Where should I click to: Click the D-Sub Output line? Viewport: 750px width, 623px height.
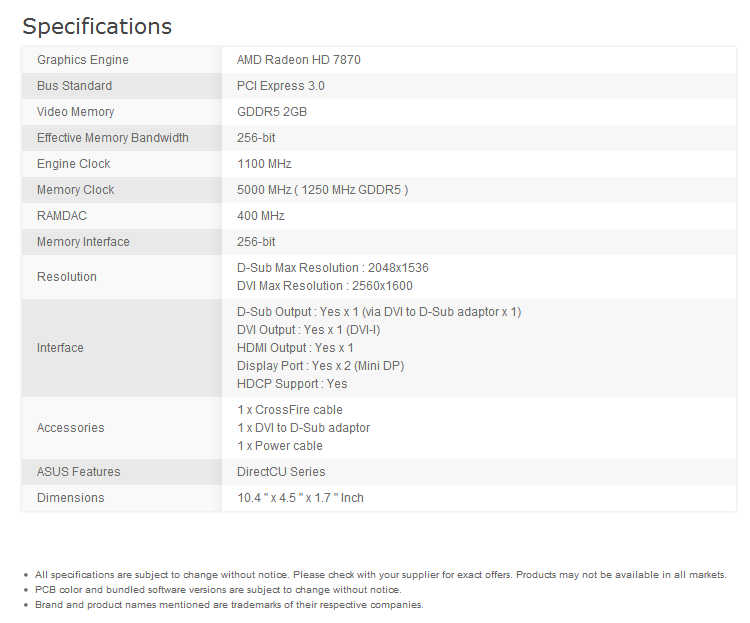click(379, 312)
